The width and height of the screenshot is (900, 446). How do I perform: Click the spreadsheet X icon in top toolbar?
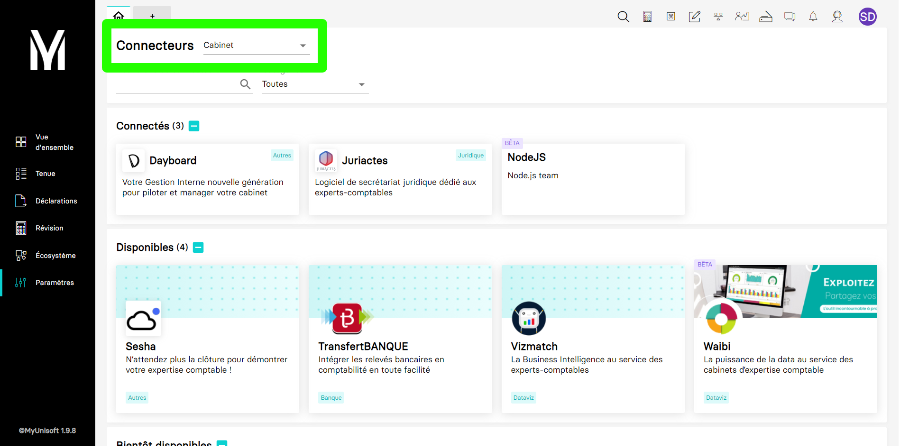tap(670, 17)
